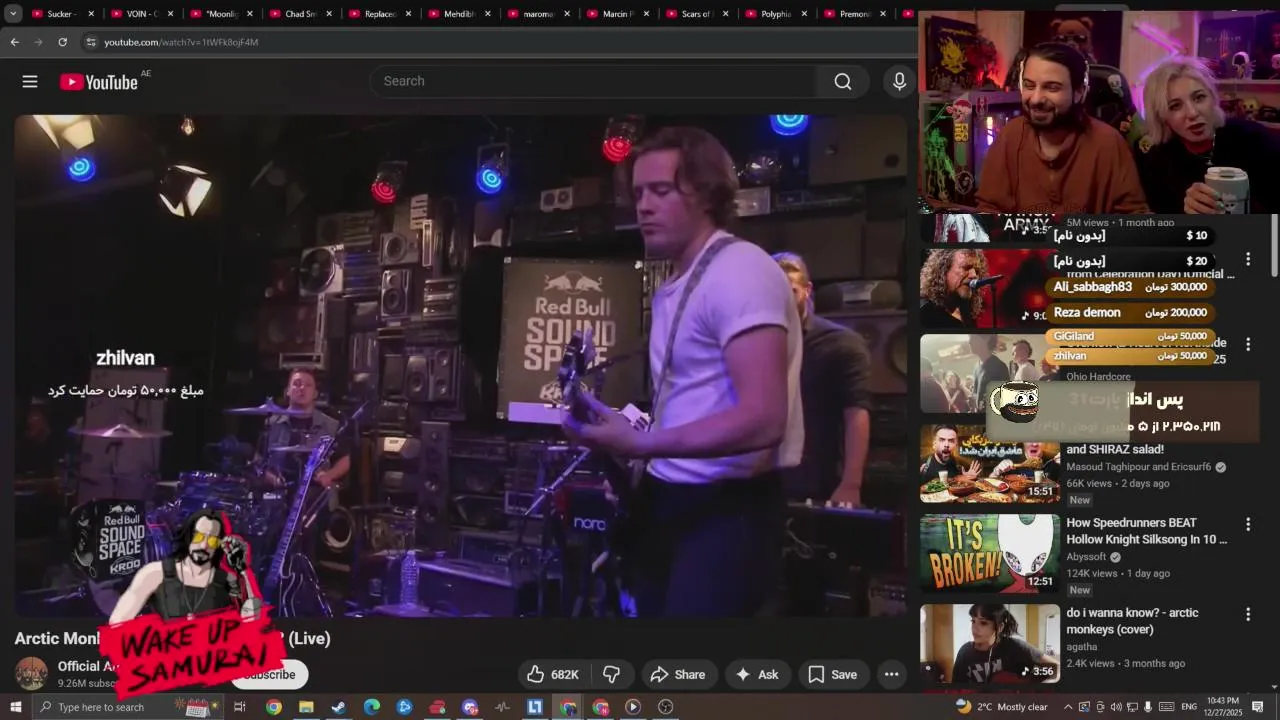
Task: Open the Arctic Monkeys channel avatar
Action: pos(31,673)
